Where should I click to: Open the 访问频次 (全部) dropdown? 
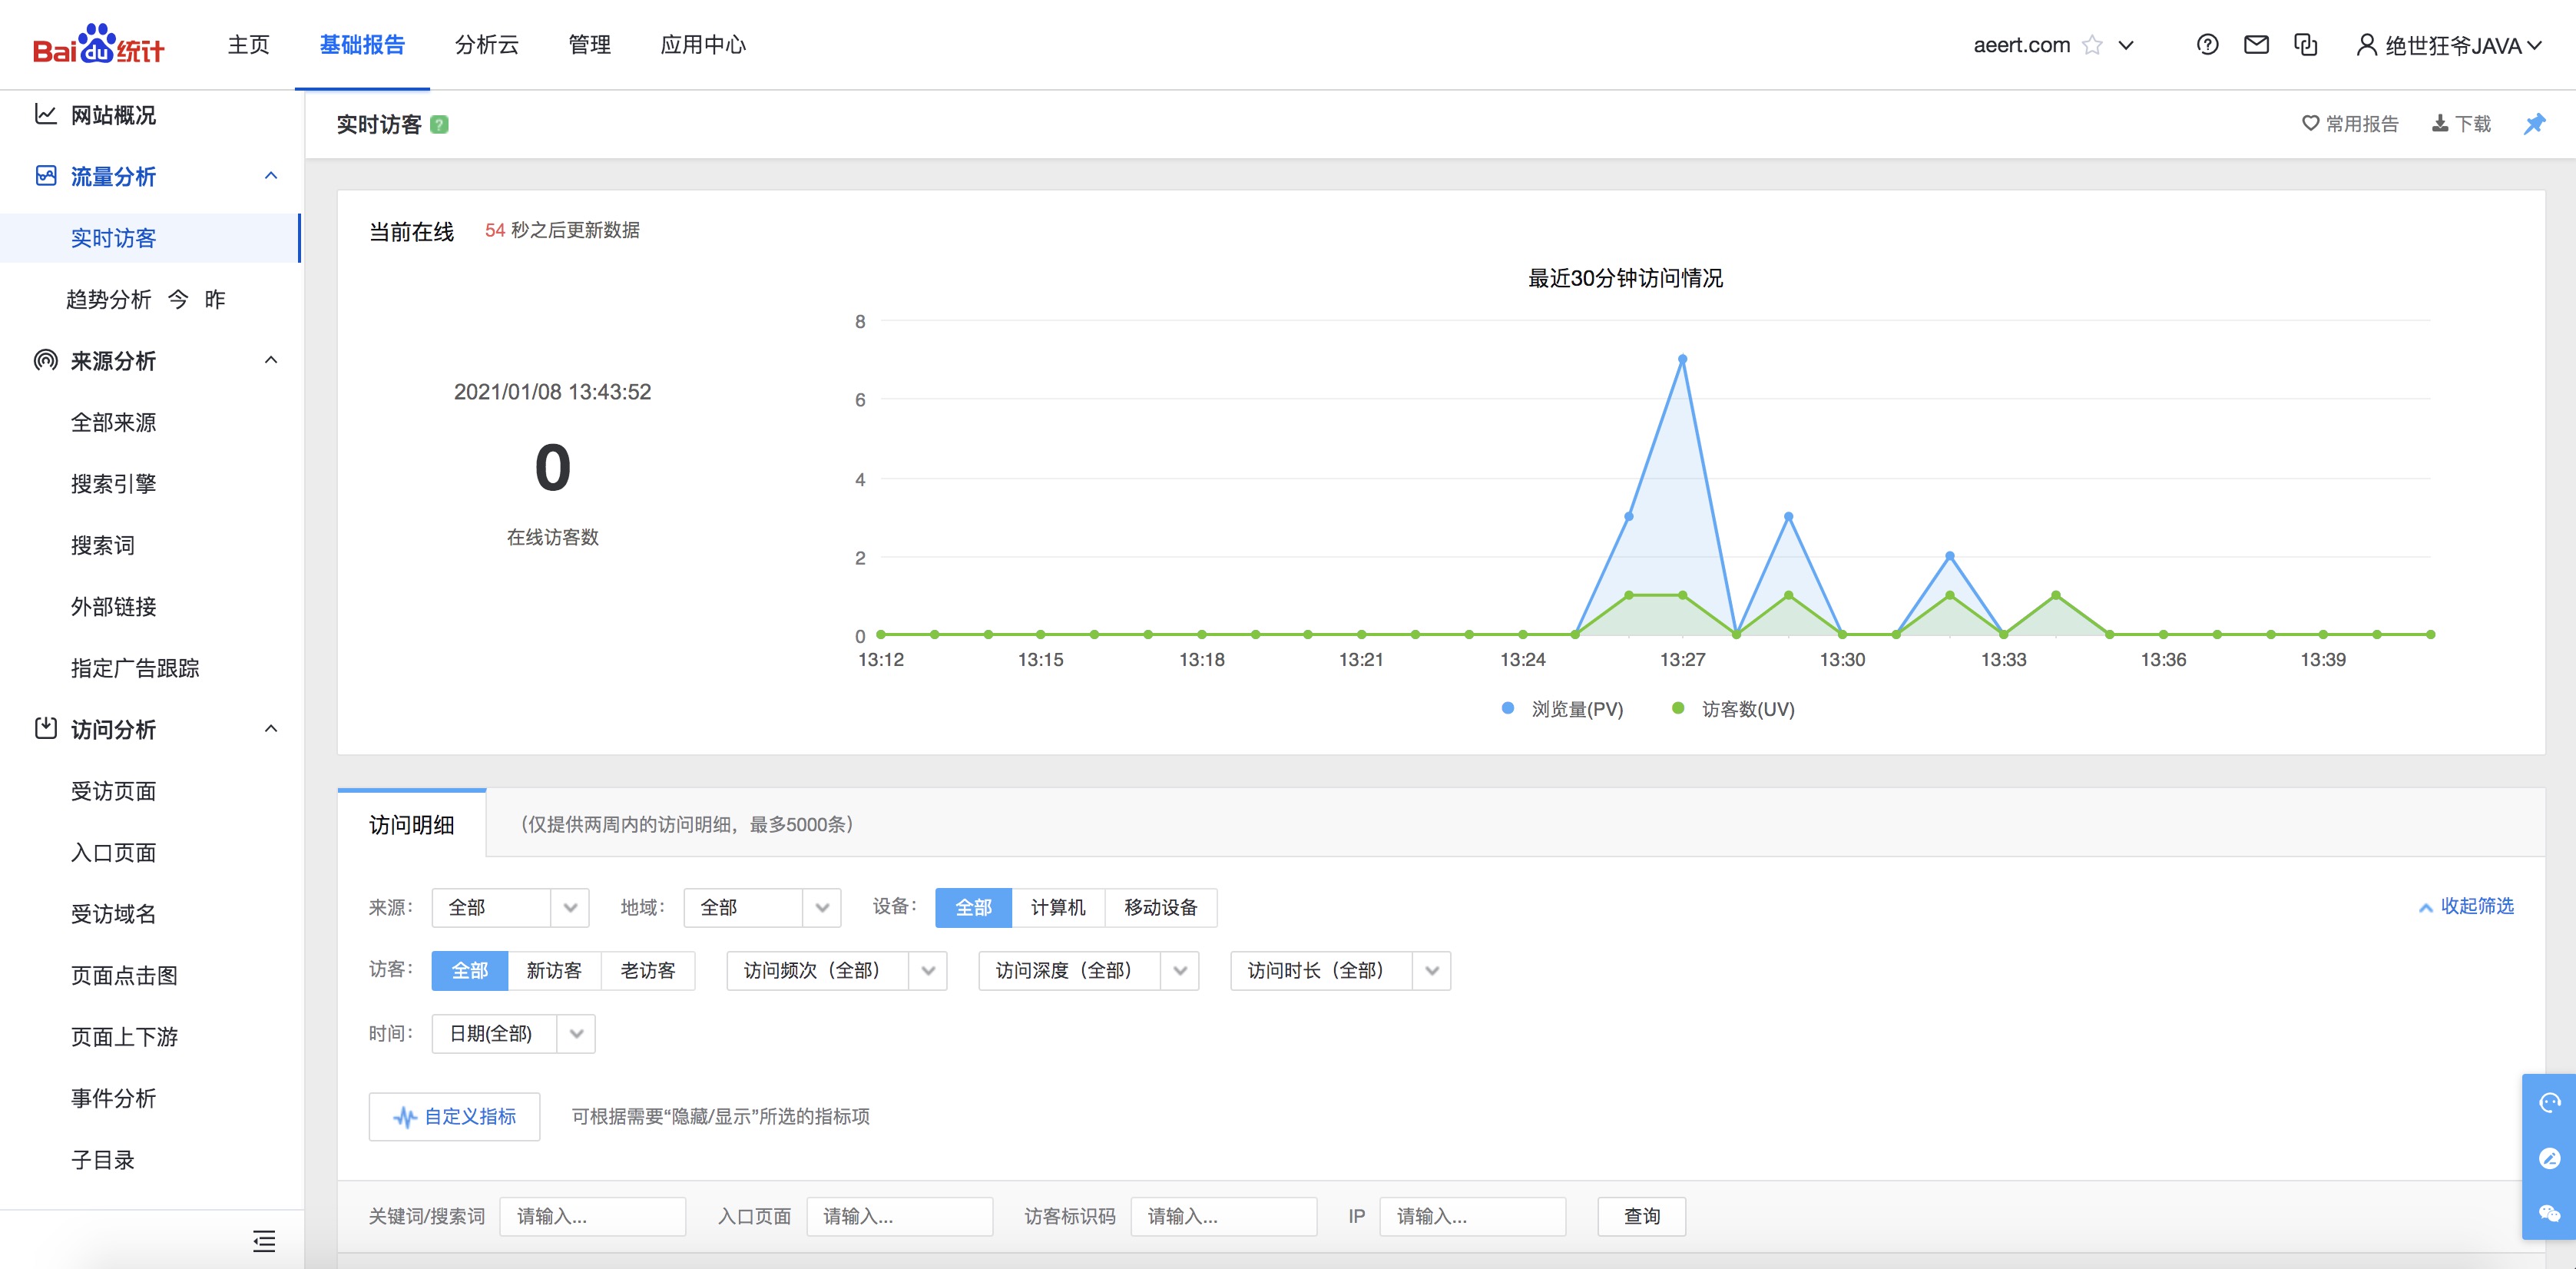click(836, 971)
